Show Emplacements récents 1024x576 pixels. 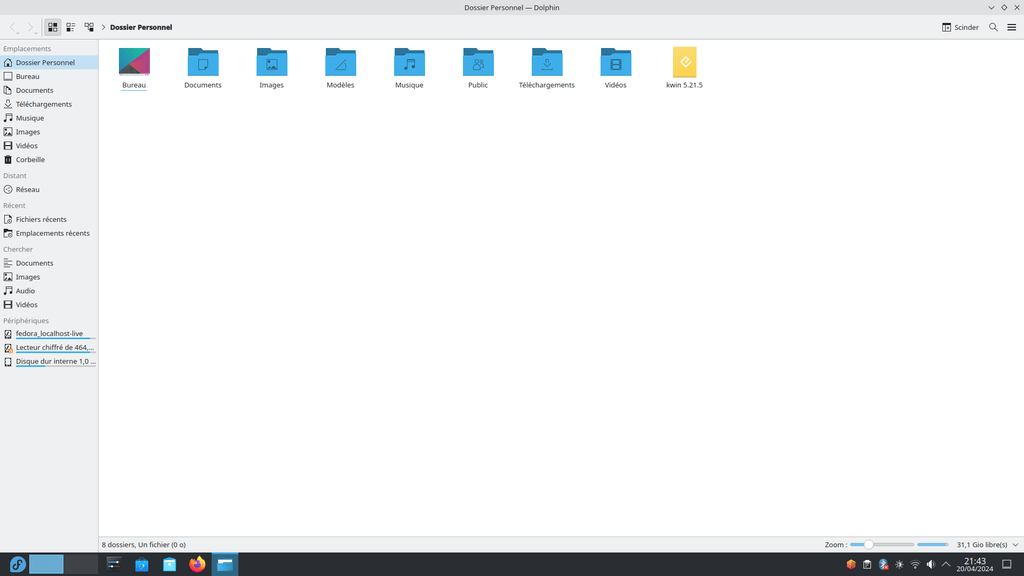point(49,233)
